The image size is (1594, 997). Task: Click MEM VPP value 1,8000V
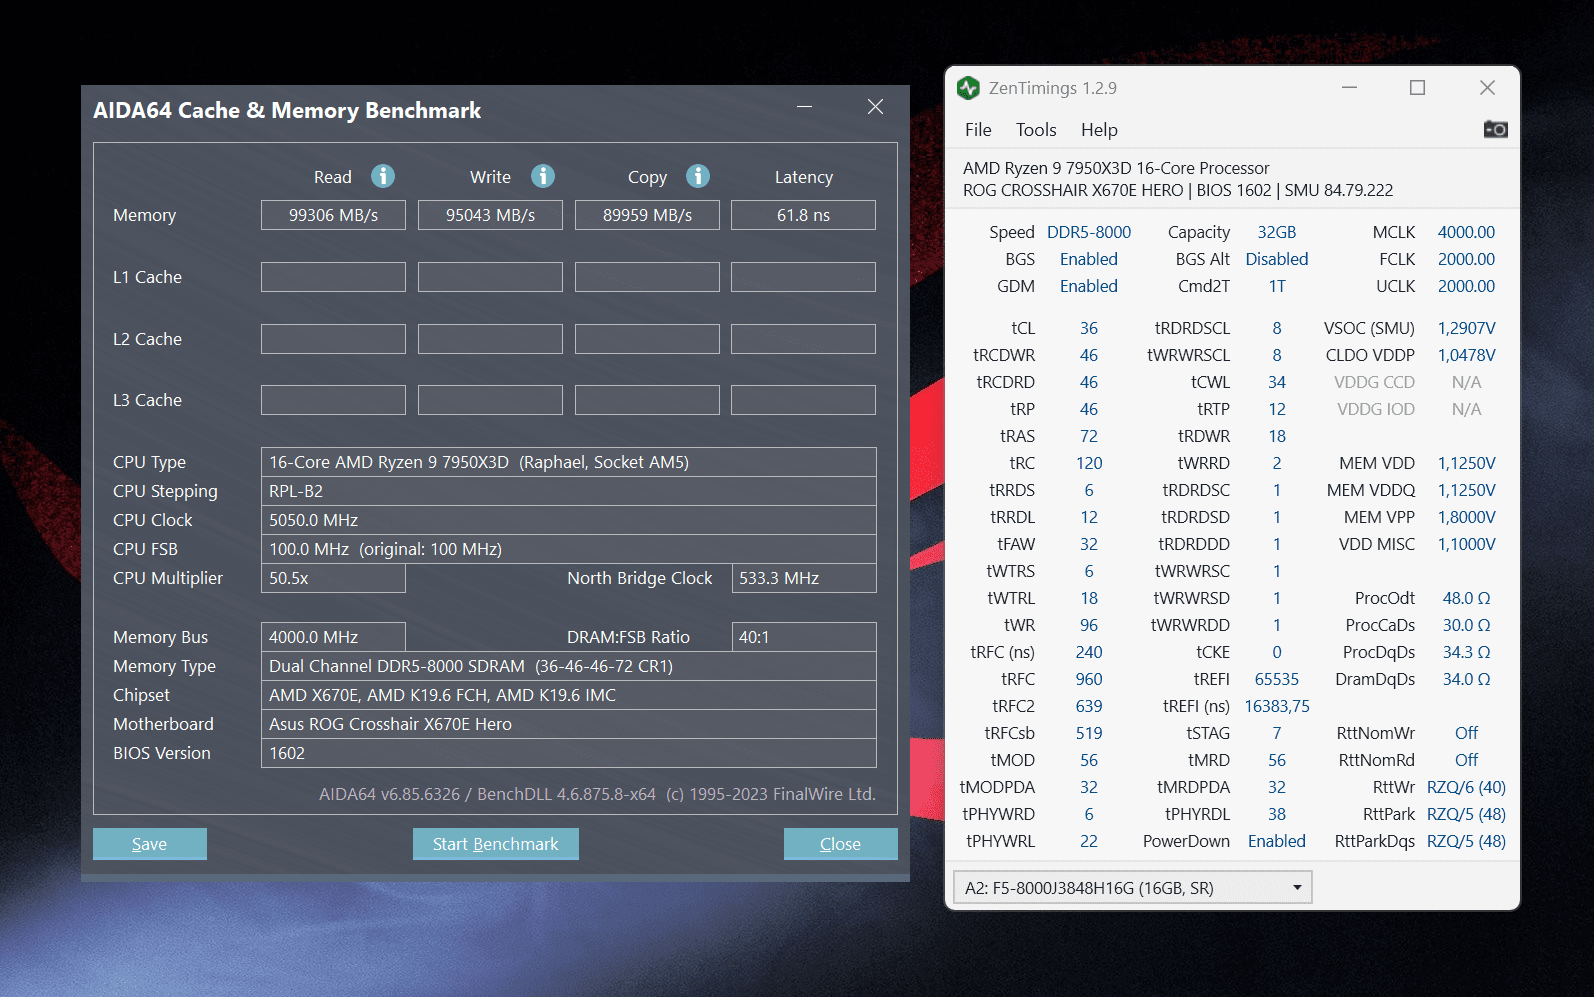(1466, 517)
